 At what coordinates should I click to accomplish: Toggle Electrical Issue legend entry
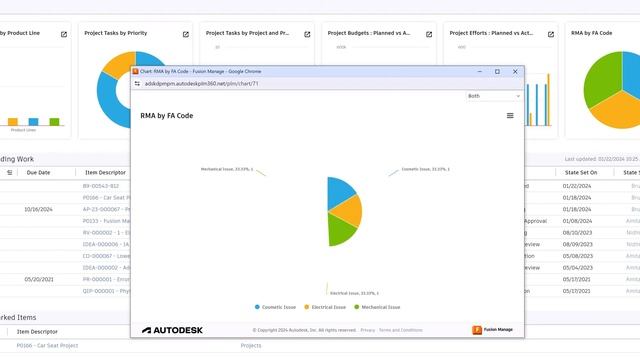(325, 307)
